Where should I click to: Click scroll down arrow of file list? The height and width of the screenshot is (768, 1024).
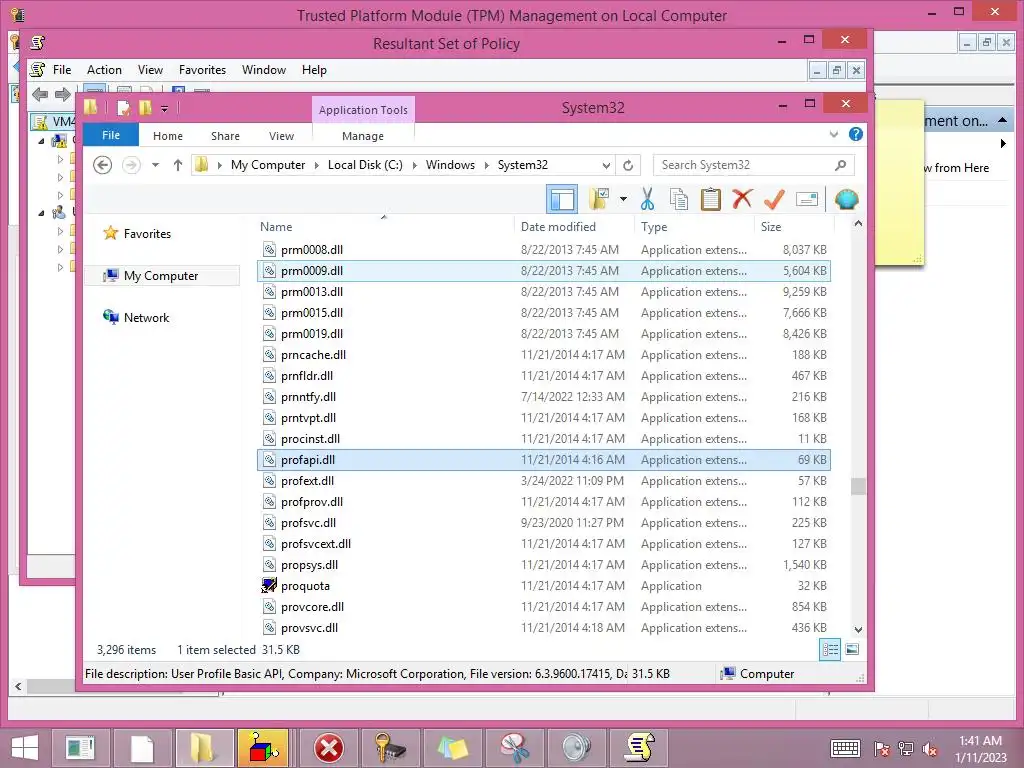pos(858,630)
